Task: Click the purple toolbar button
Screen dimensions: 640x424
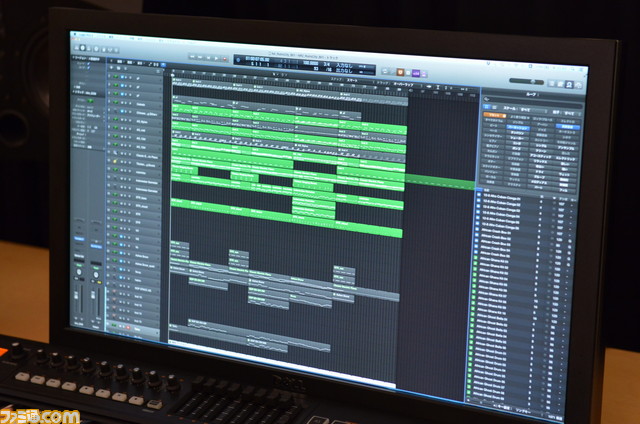Action: (415, 73)
